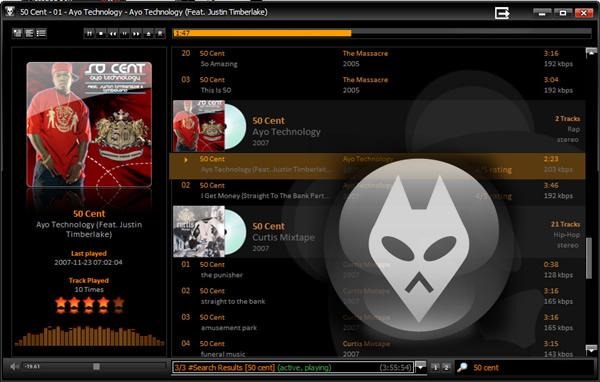Viewport: 600px width, 382px height.
Task: Click the Ayo Technology album thumbnail in playlist
Action: (199, 126)
